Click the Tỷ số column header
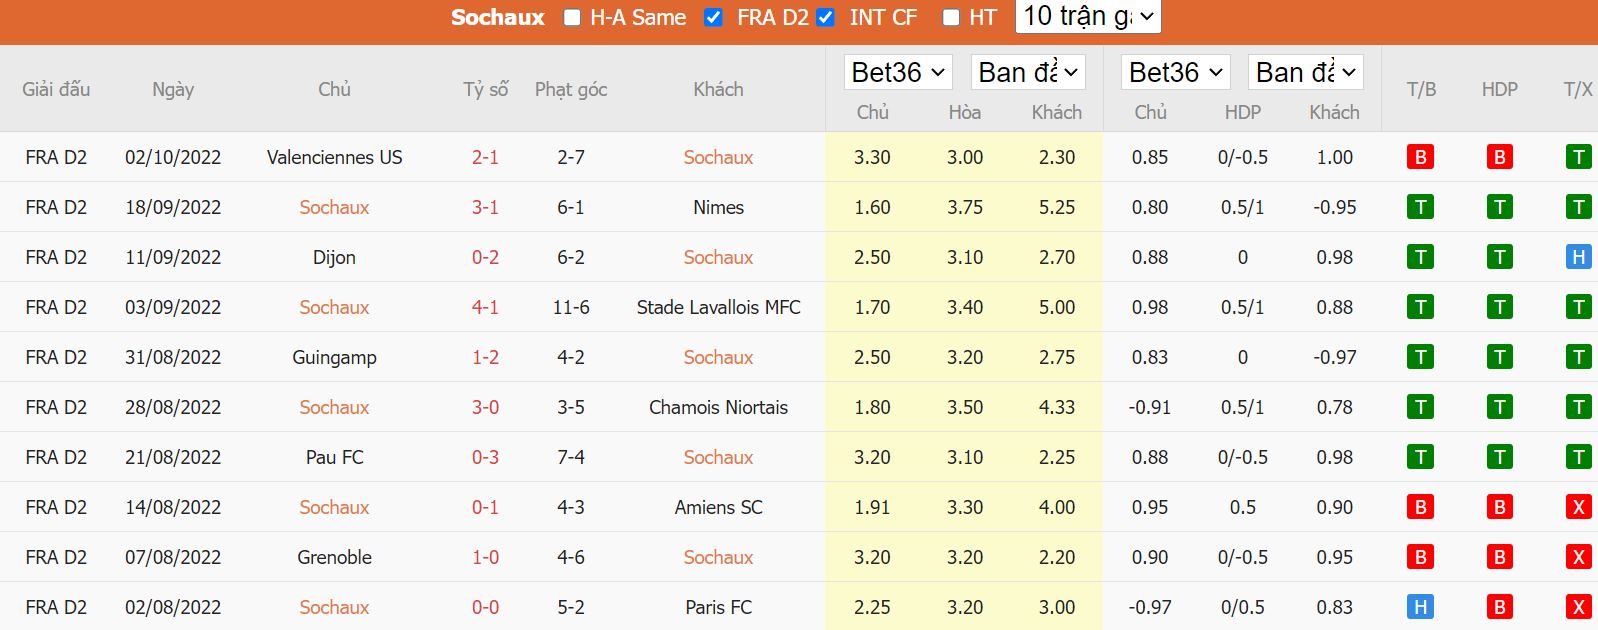 485,89
